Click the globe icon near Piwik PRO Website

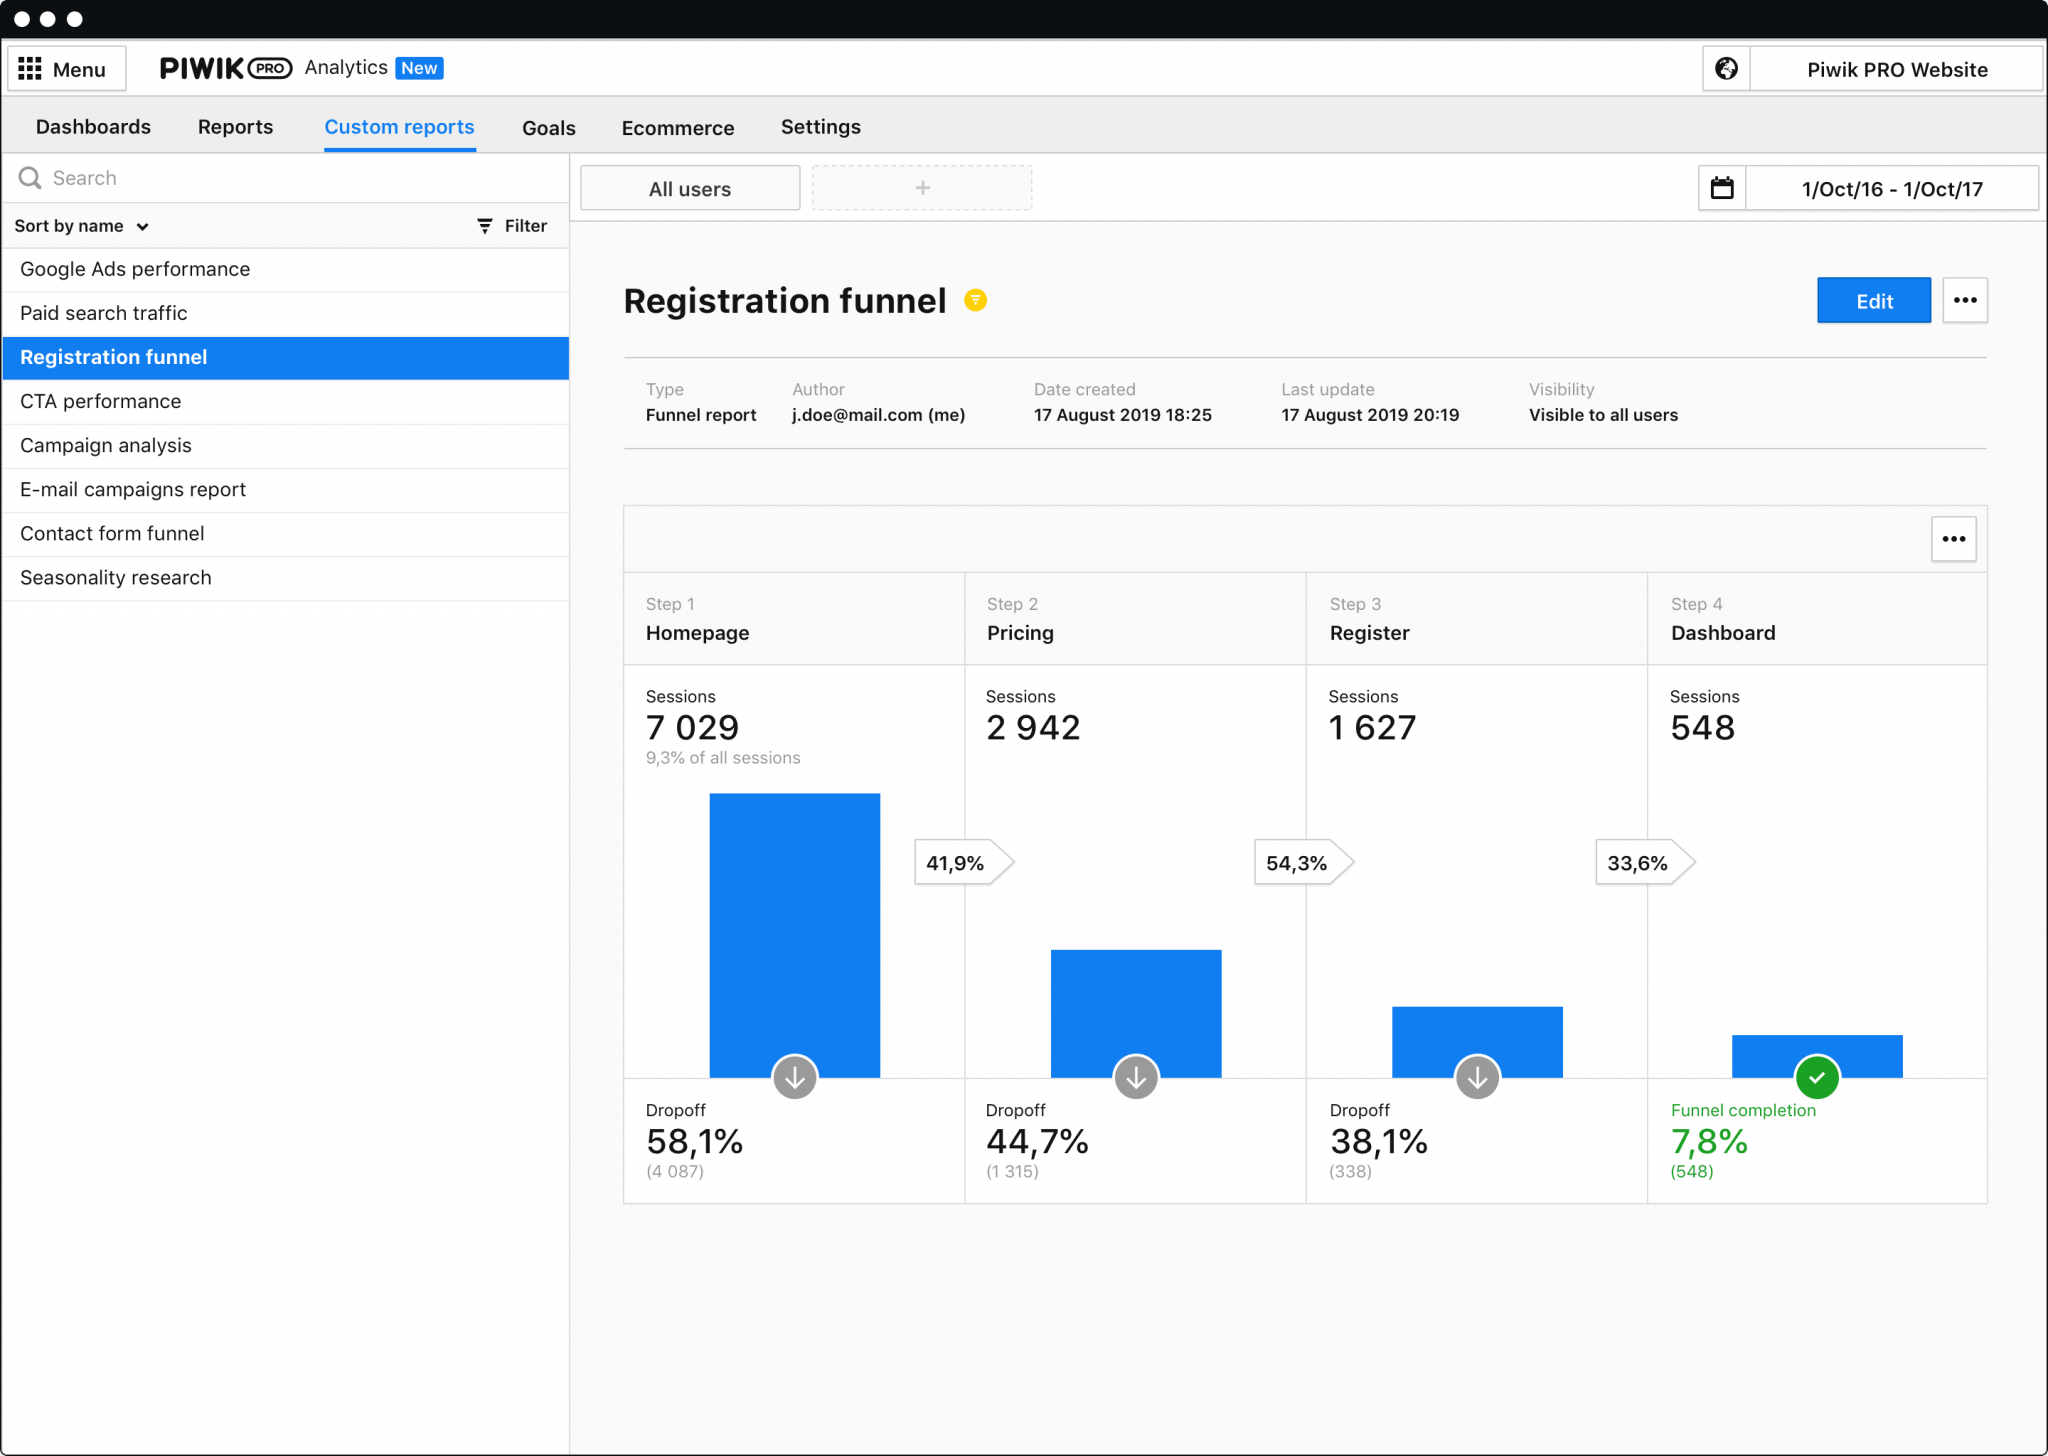click(x=1727, y=68)
